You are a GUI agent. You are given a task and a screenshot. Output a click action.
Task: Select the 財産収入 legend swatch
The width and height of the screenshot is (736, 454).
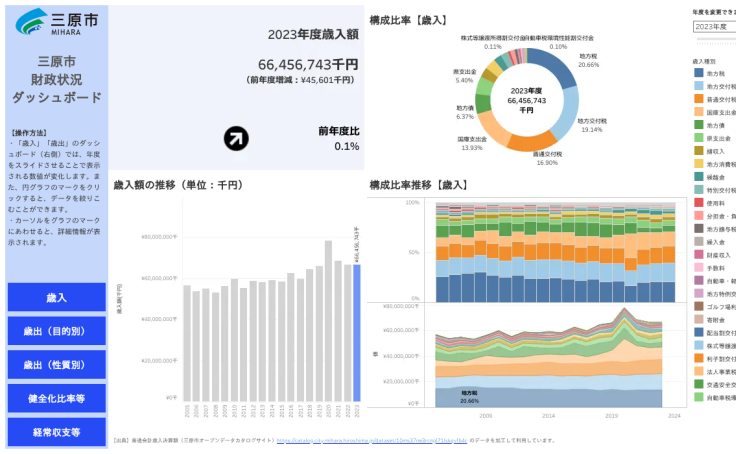point(699,254)
